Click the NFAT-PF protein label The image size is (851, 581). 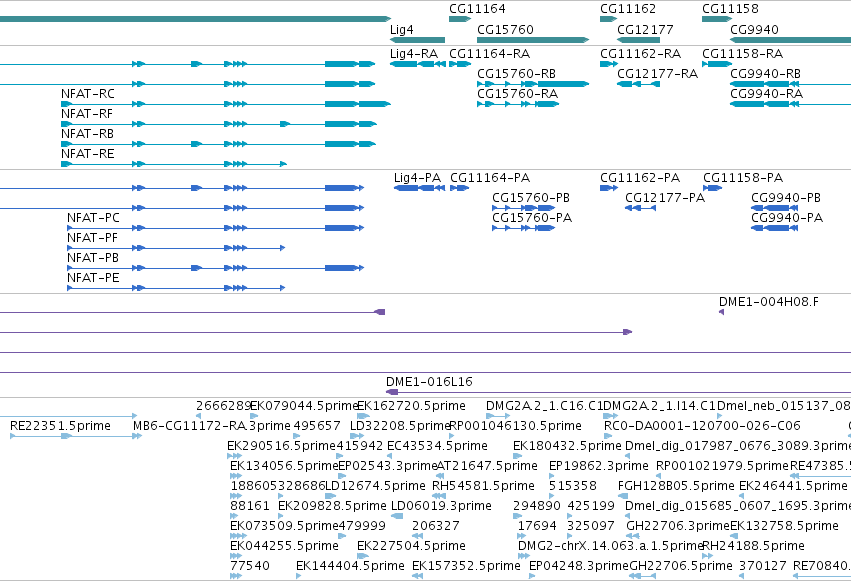click(92, 238)
